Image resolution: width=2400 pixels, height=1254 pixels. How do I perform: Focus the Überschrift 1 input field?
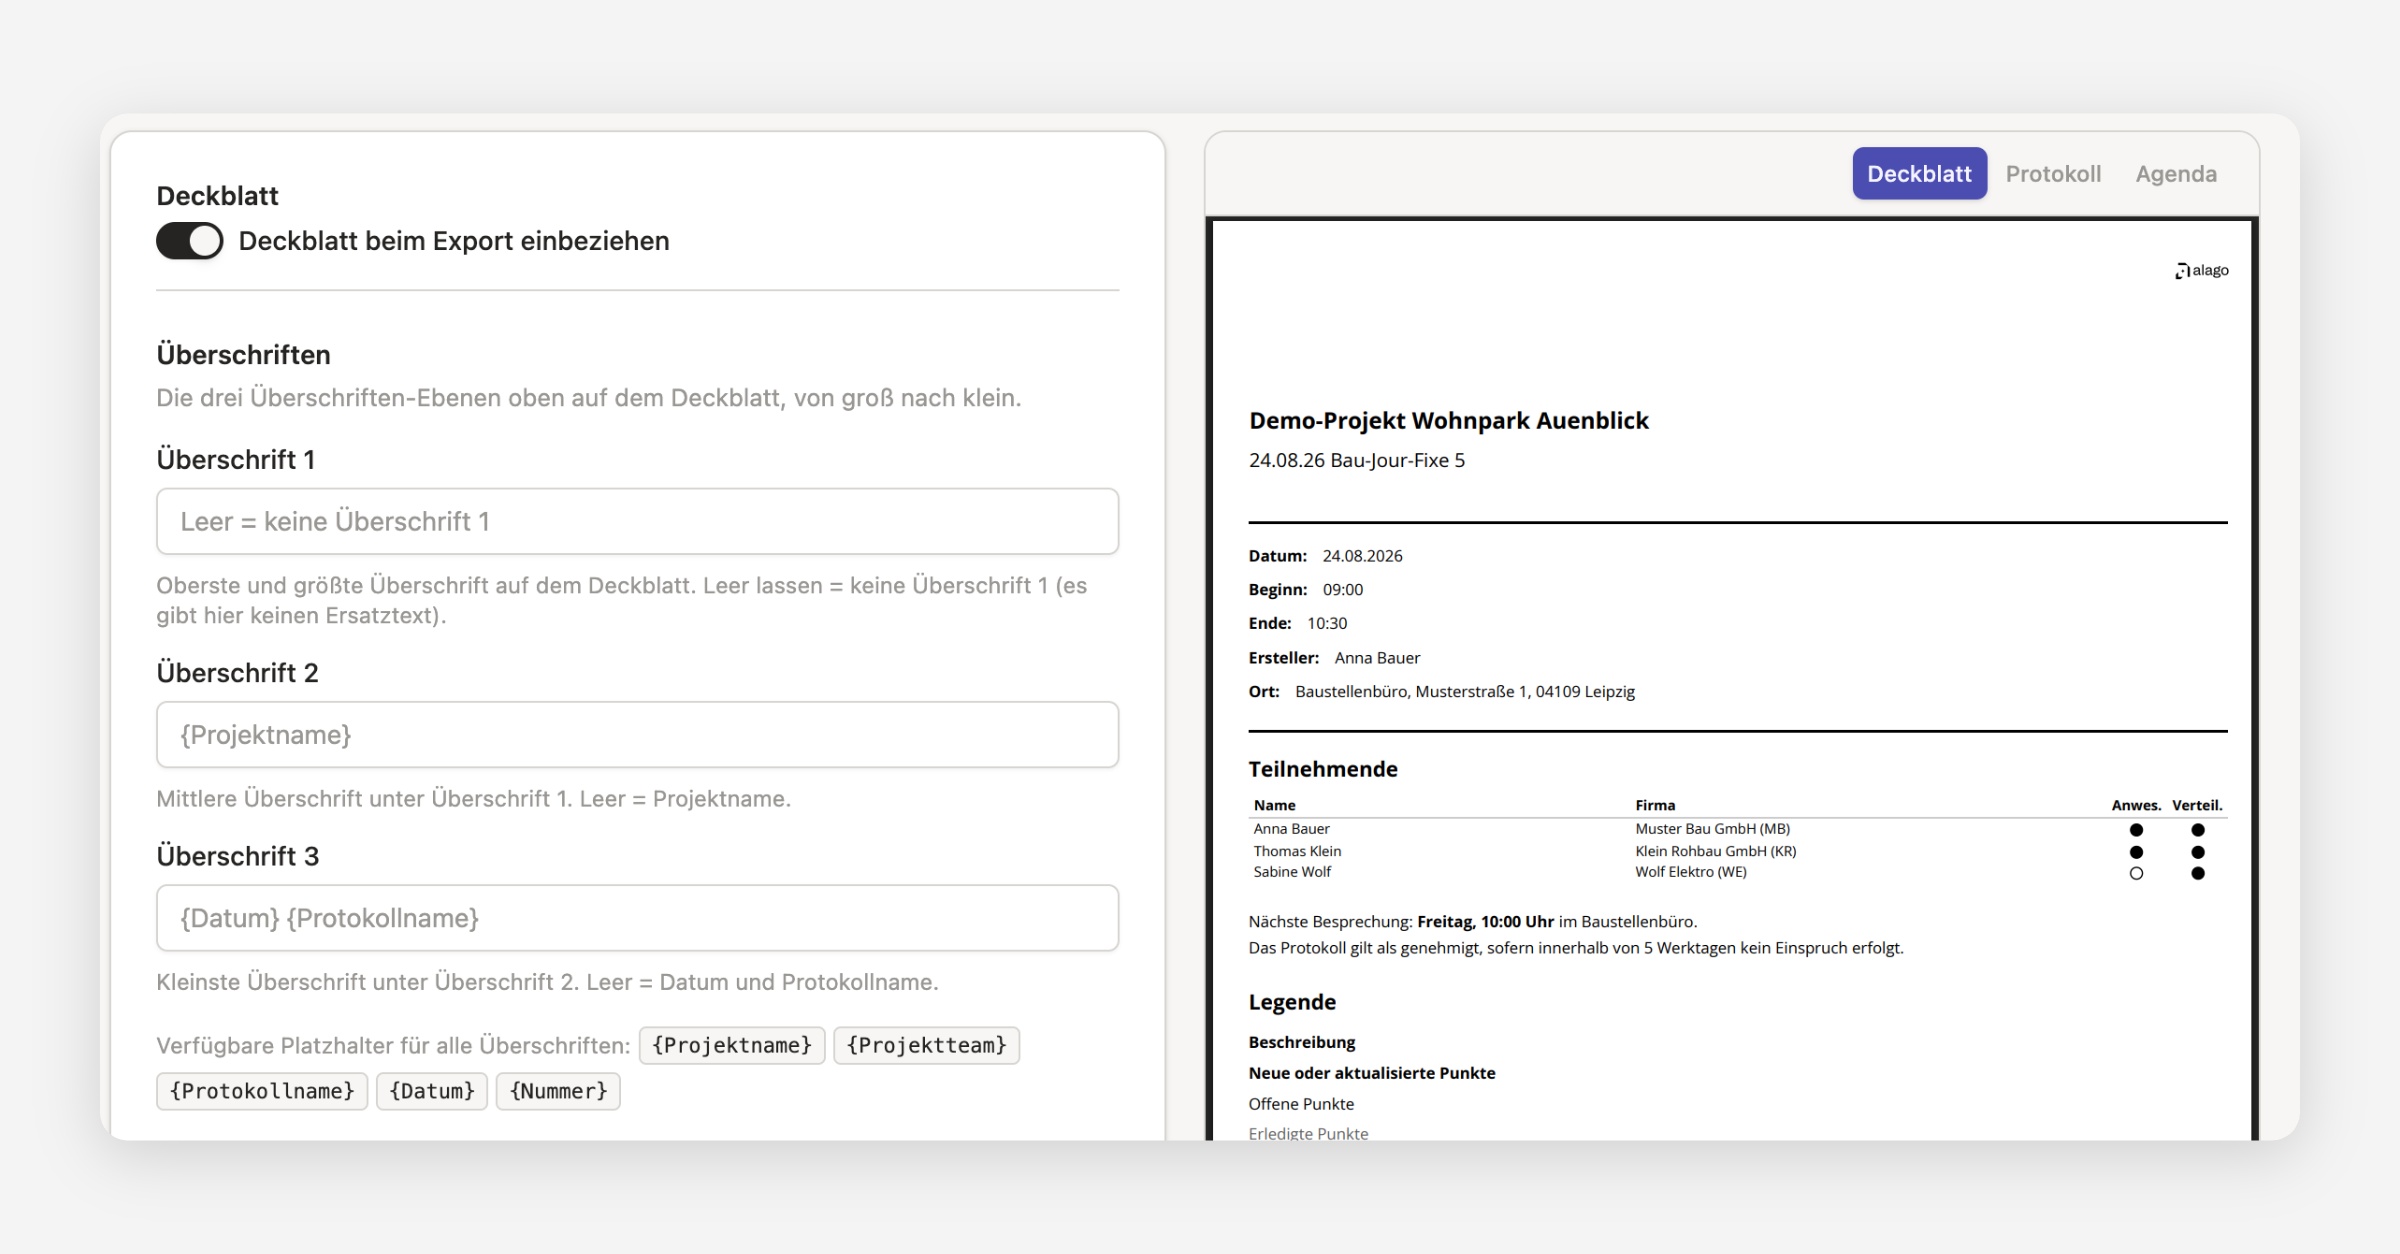(637, 521)
